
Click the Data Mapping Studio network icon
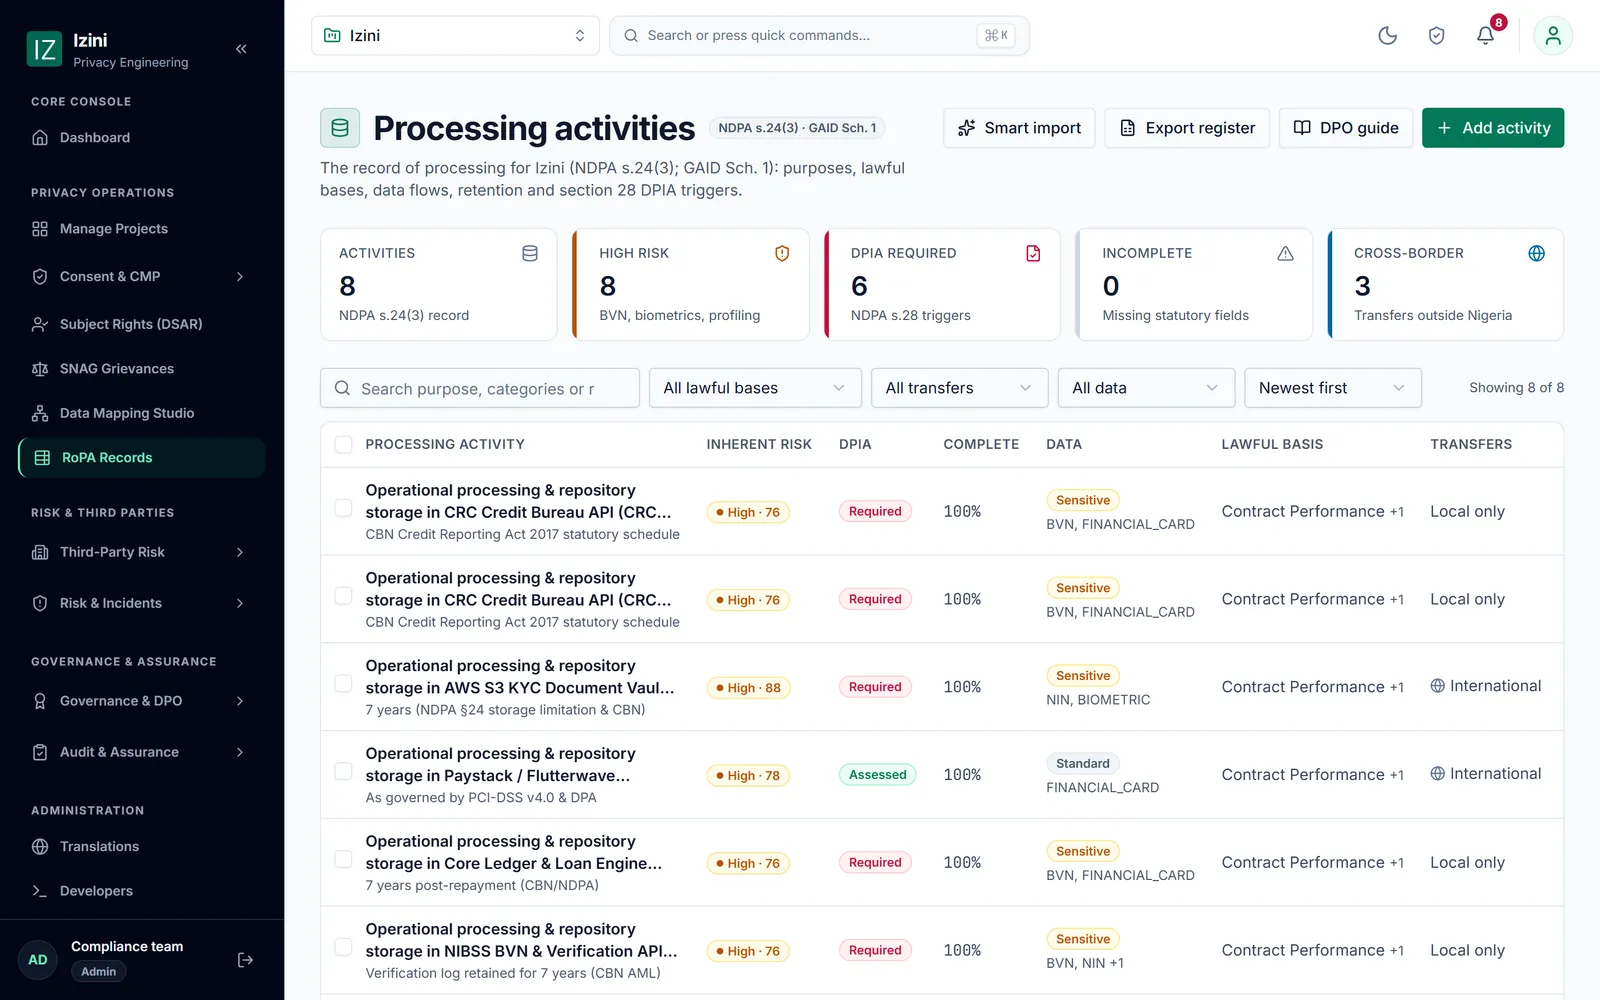click(40, 413)
